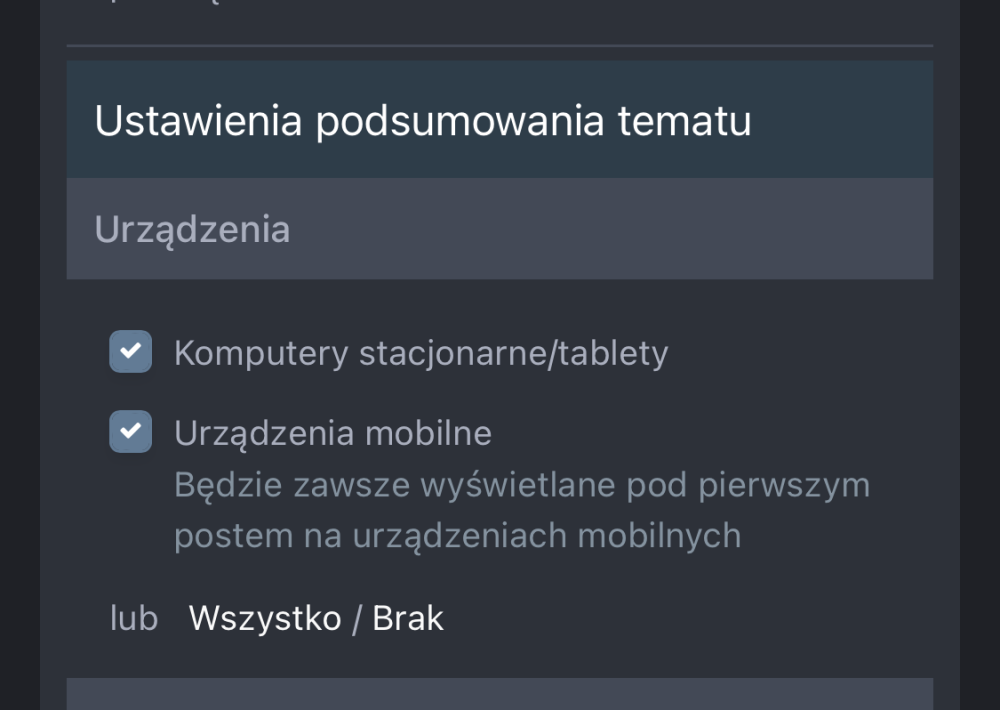Click the white checkmark beside Komputery stacjonarne/tablety

point(131,352)
